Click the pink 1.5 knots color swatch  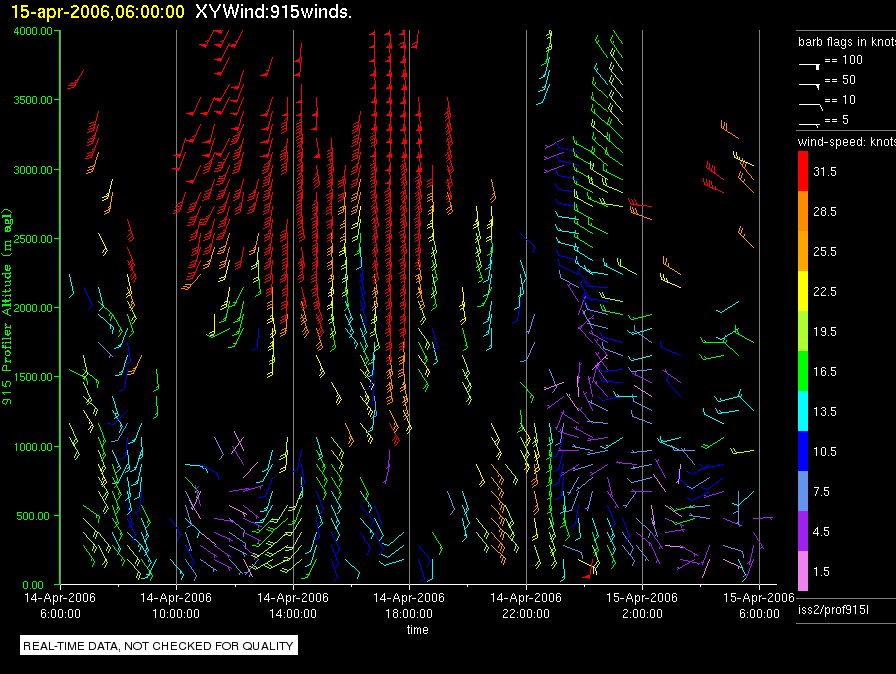coord(803,571)
